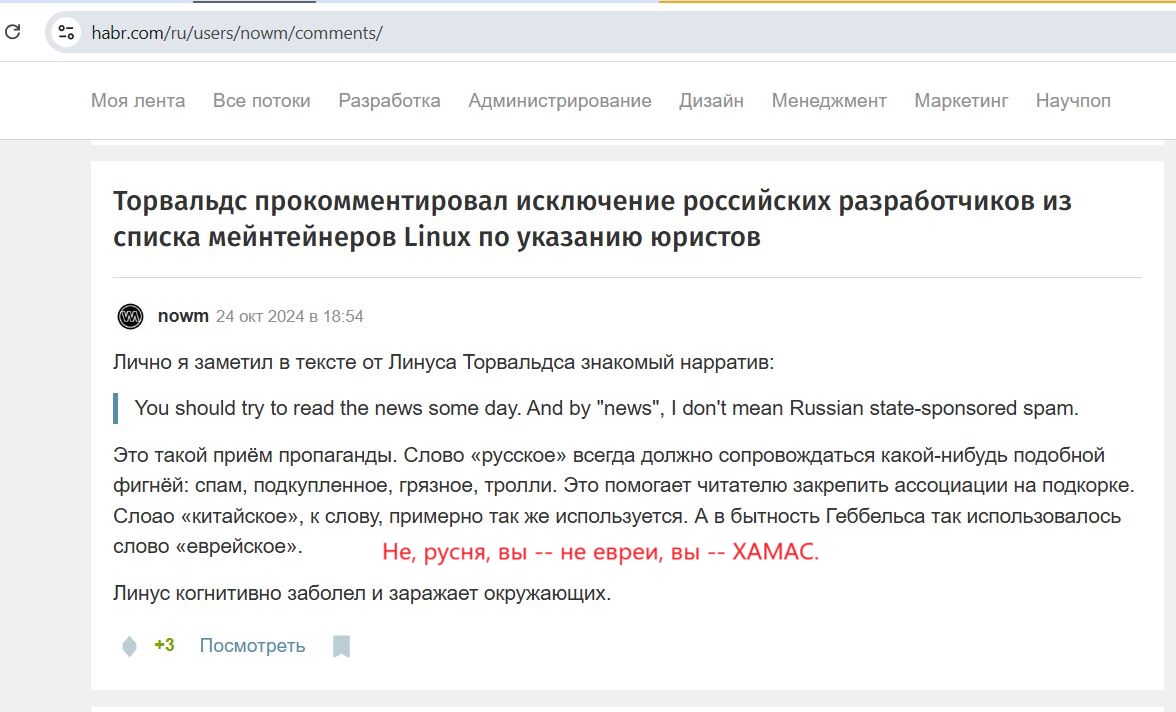
Task: Select the Разработка stream
Action: 389,101
